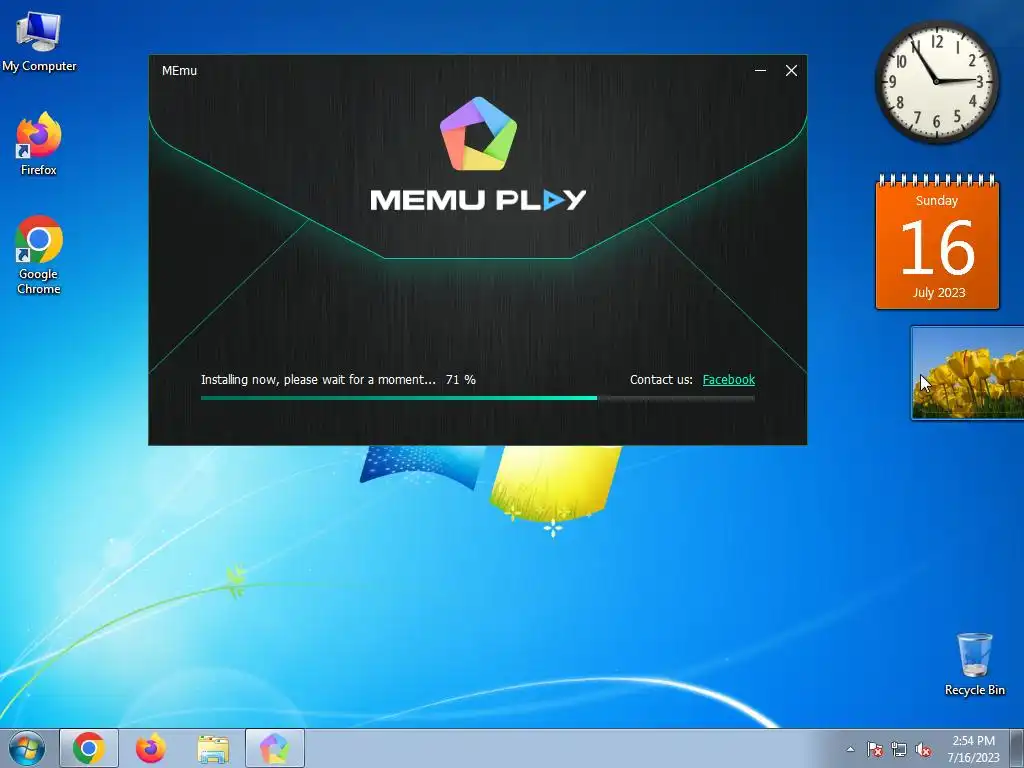Open Windows Explorer from the taskbar
Viewport: 1024px width, 768px height.
point(213,748)
